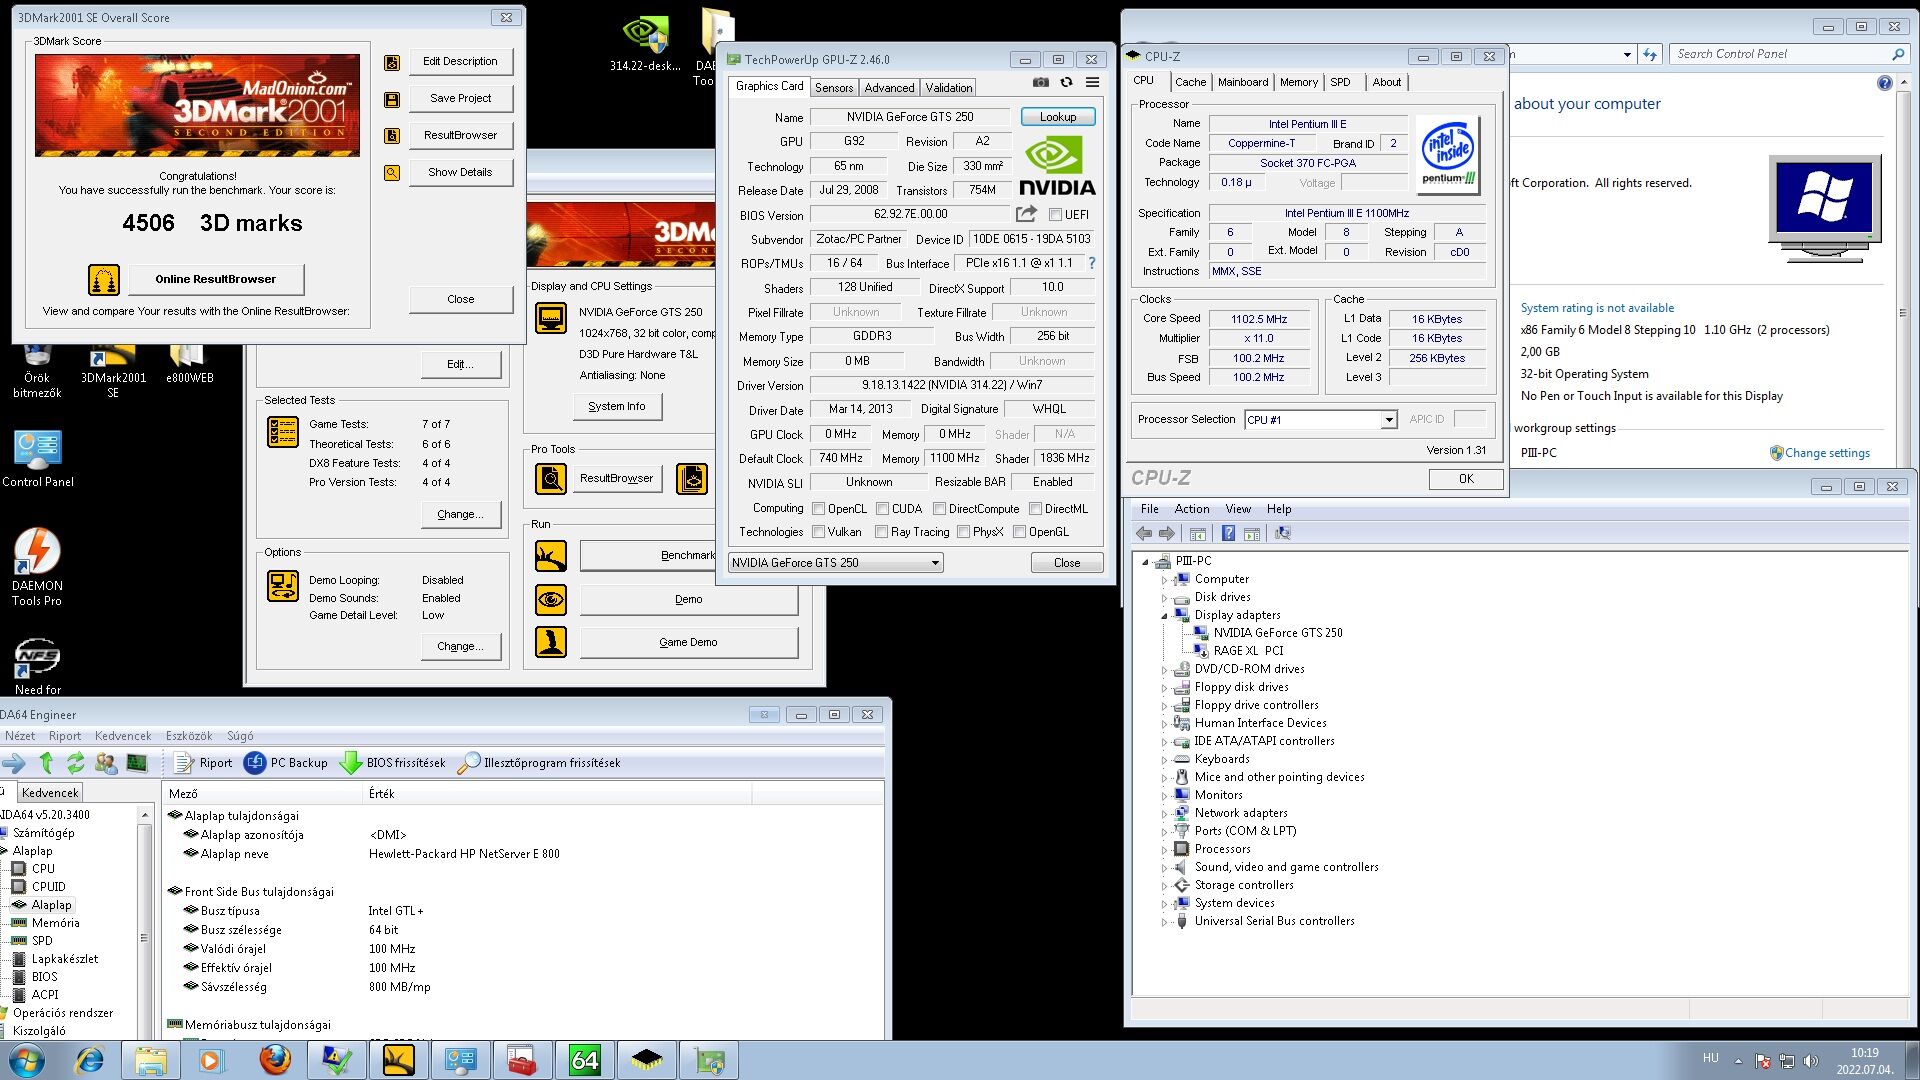This screenshot has width=1920, height=1080.
Task: Click the BIOS version share/export icon
Action: point(1026,214)
